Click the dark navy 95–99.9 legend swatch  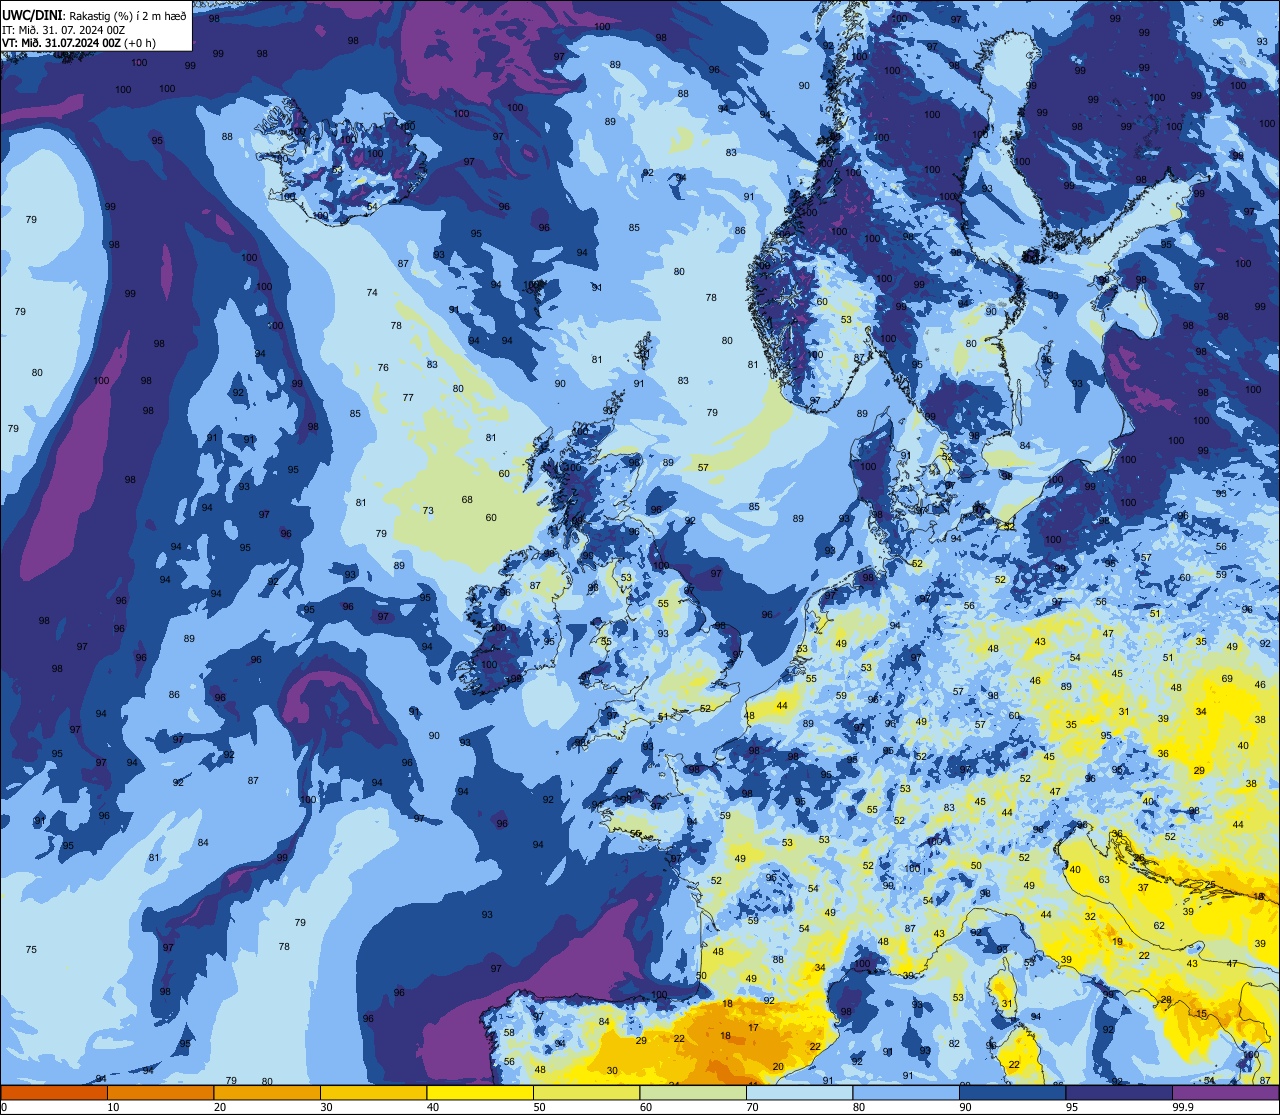coord(1119,1093)
